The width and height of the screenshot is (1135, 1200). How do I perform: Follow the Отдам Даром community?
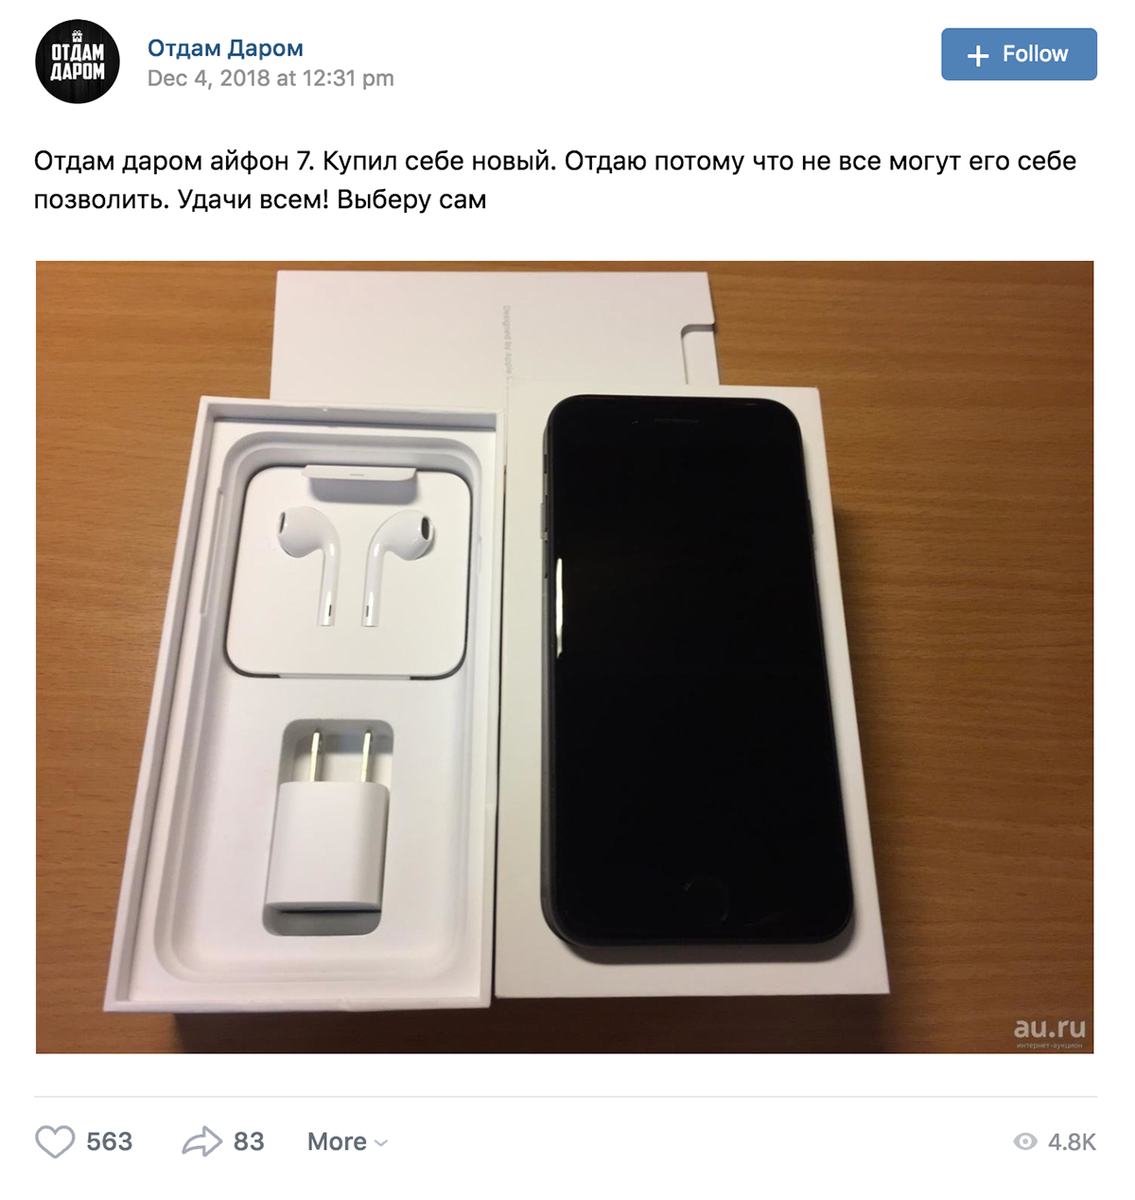tap(1018, 54)
